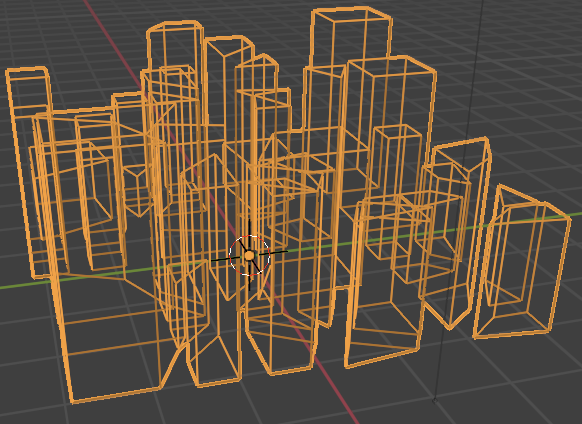
Task: Click the green axis line at the right edge
Action: [x=575, y=215]
